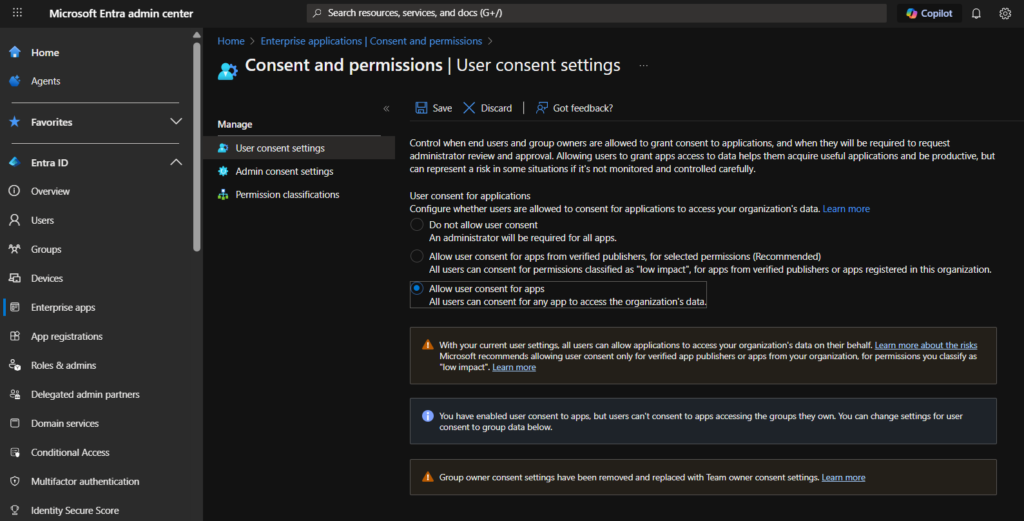
Task: Click the orange warning icon in risk banner
Action: pos(428,345)
